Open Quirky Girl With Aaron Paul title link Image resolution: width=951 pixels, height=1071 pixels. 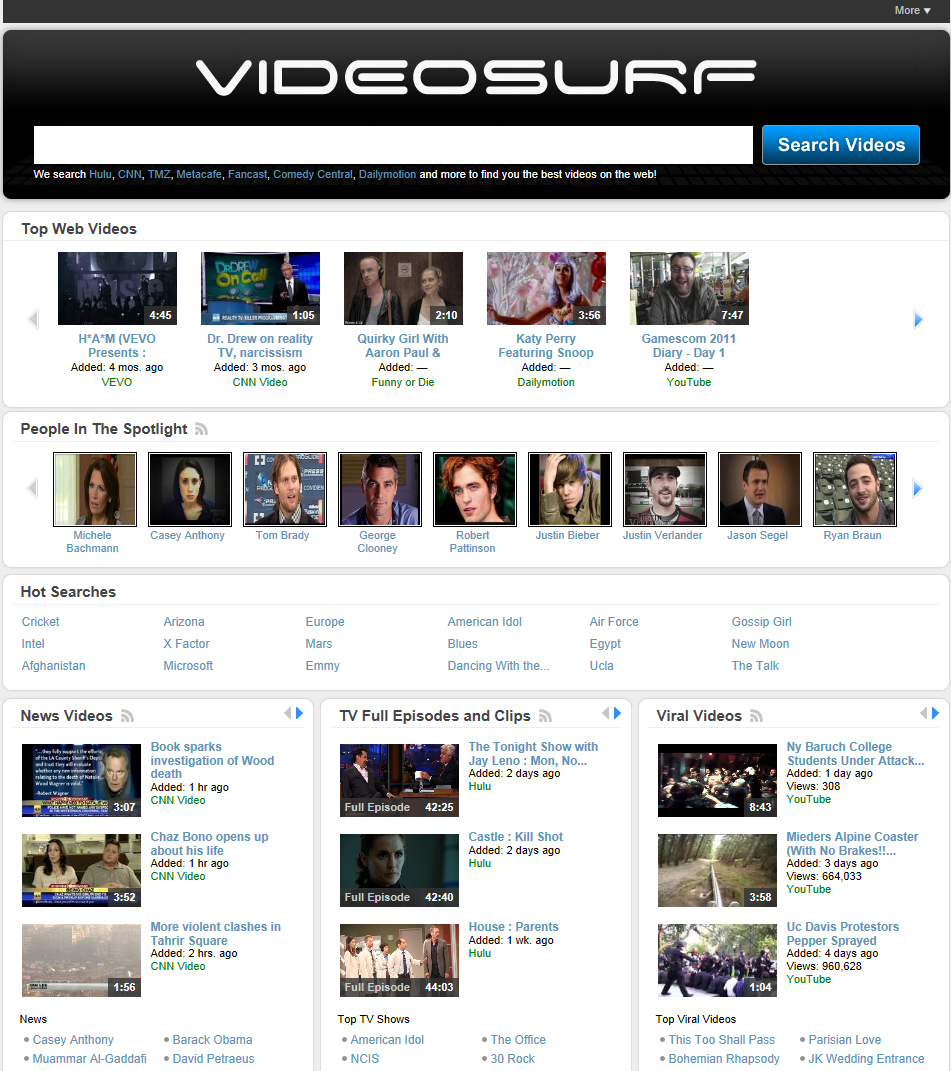click(x=402, y=346)
